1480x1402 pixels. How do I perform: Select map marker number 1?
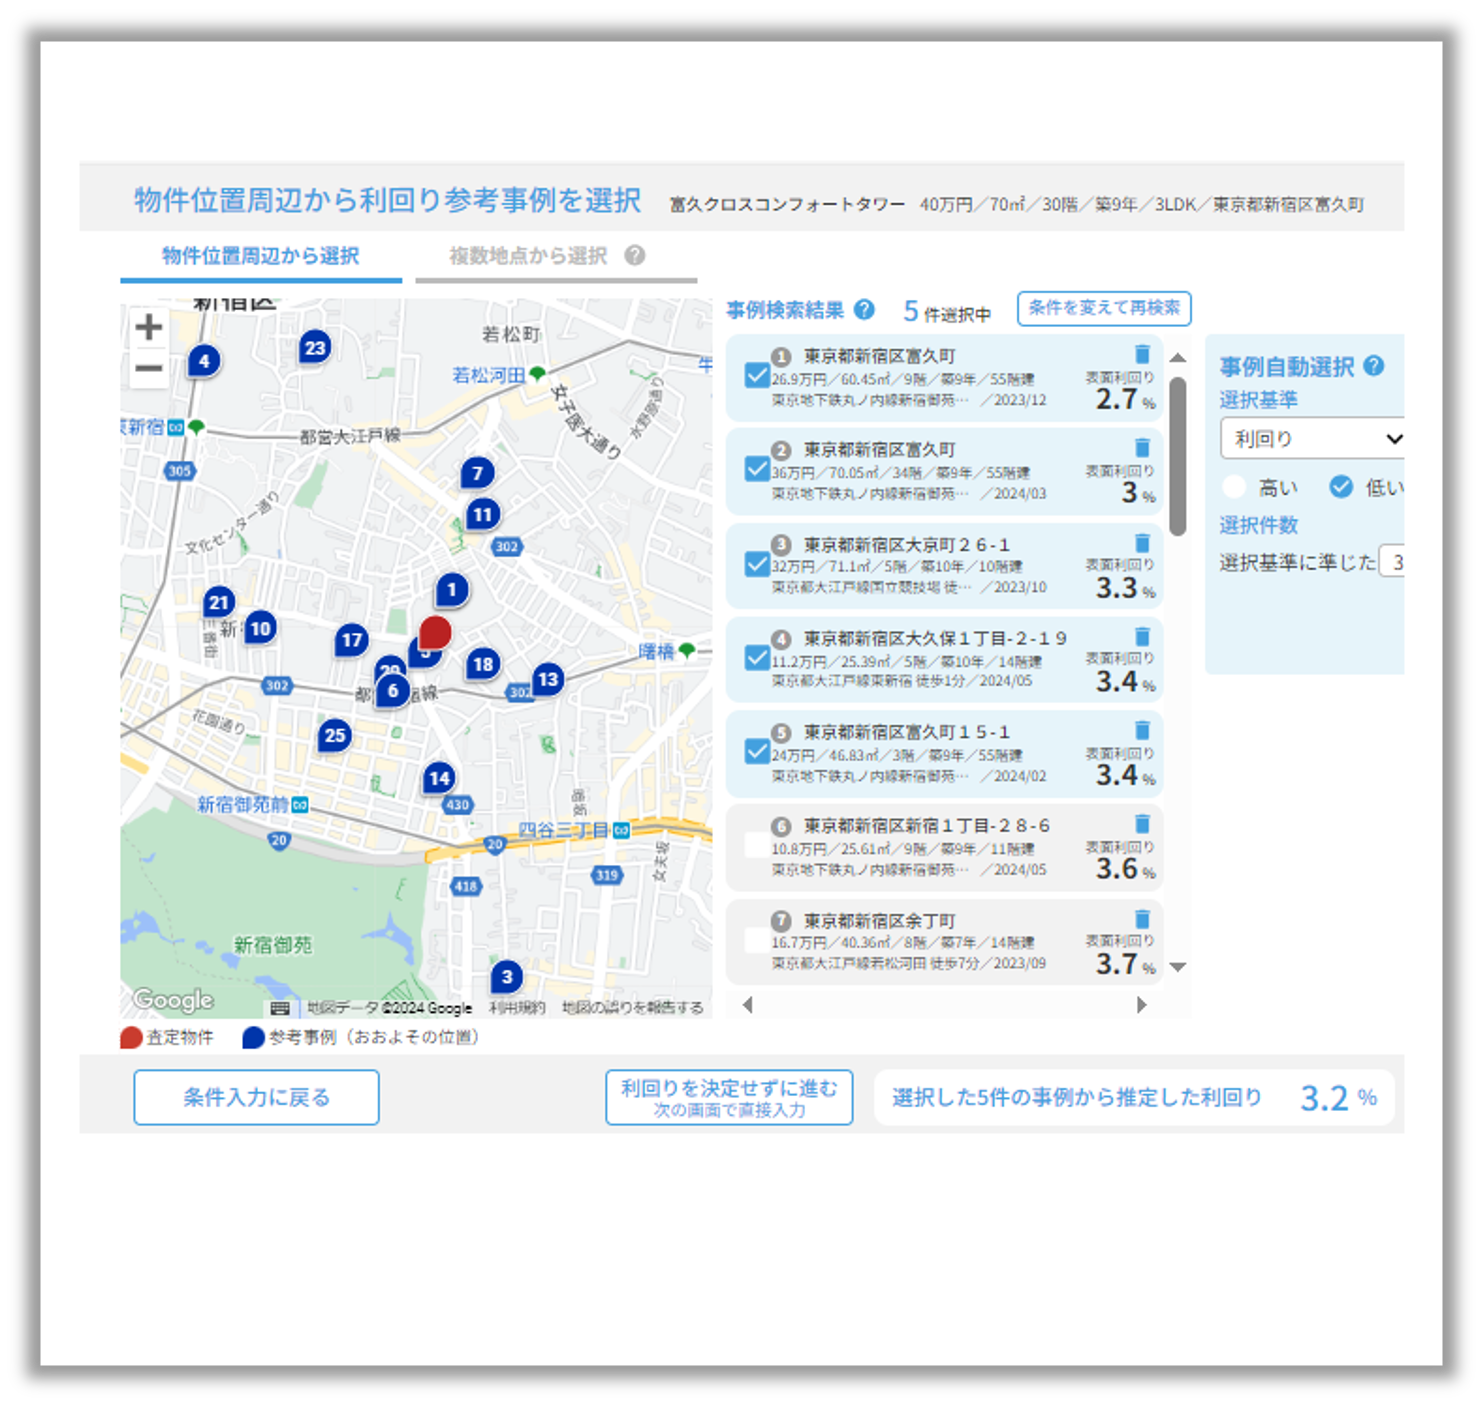tap(452, 590)
